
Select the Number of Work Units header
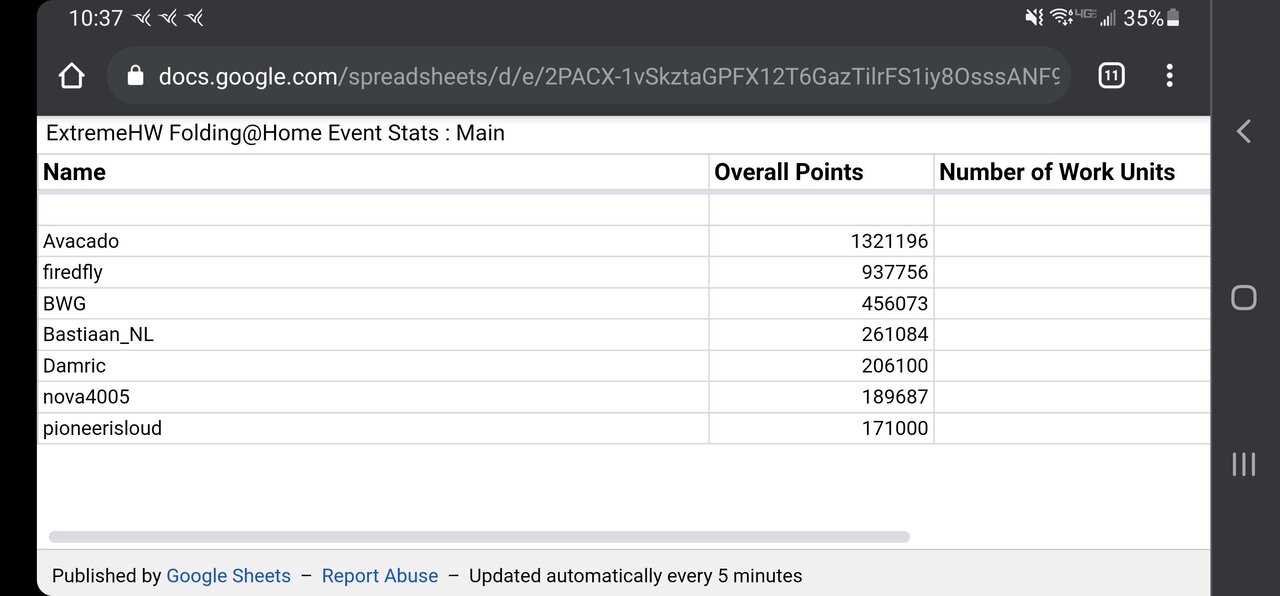click(1056, 171)
